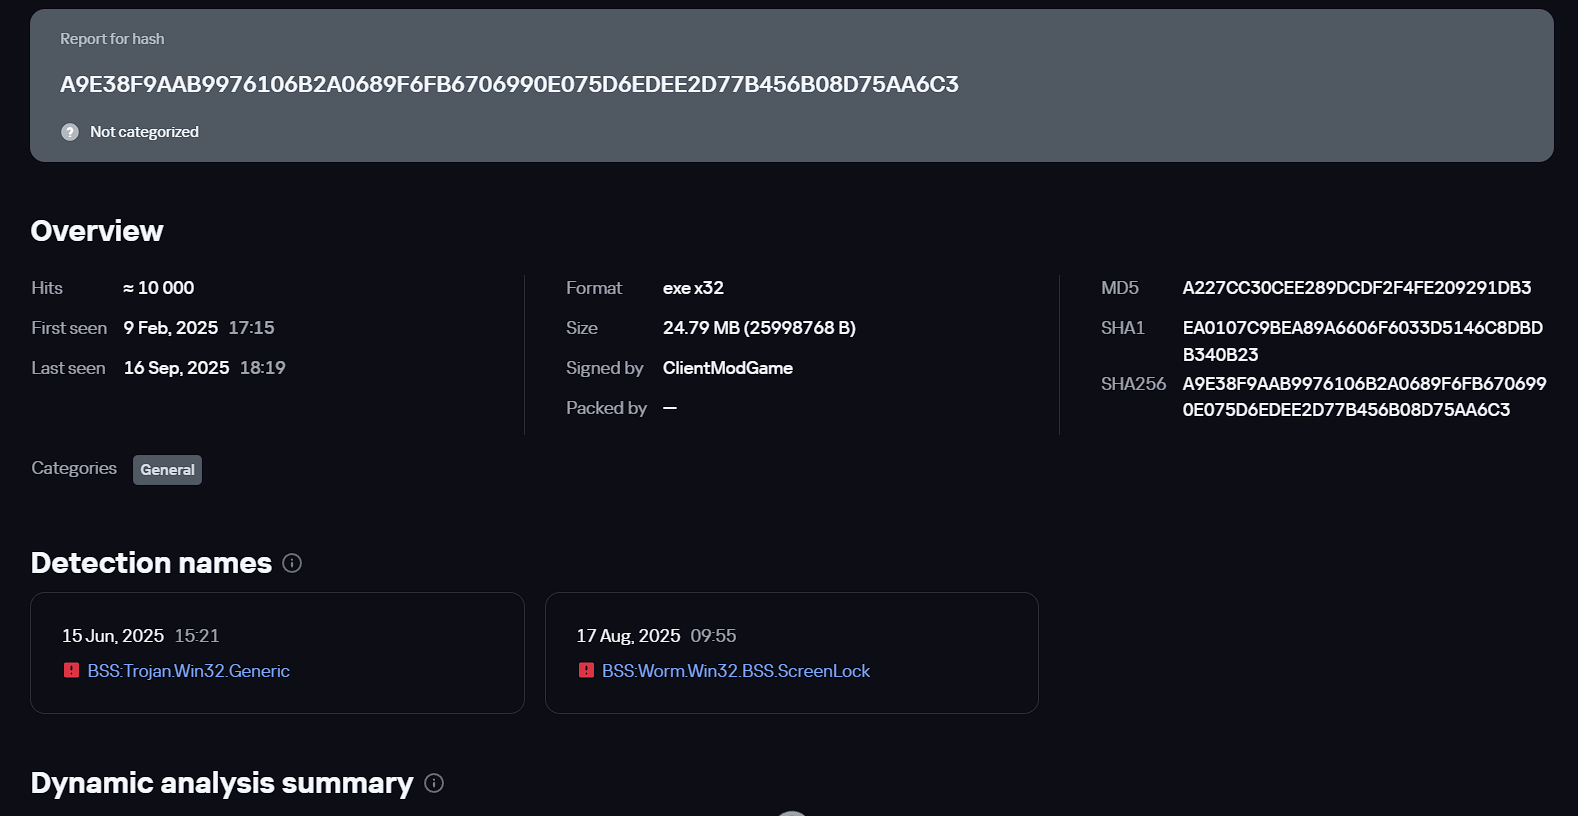Viewport: 1578px width, 816px height.
Task: Open the BSS:Trojan.Win32.Generic detection link
Action: (x=188, y=671)
